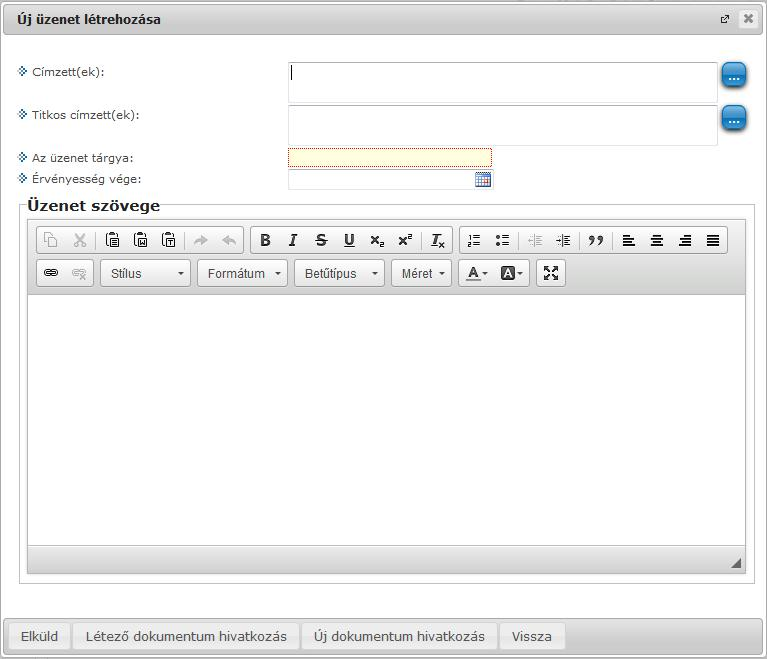Open calendar picker for Érvényesség vége

click(483, 180)
